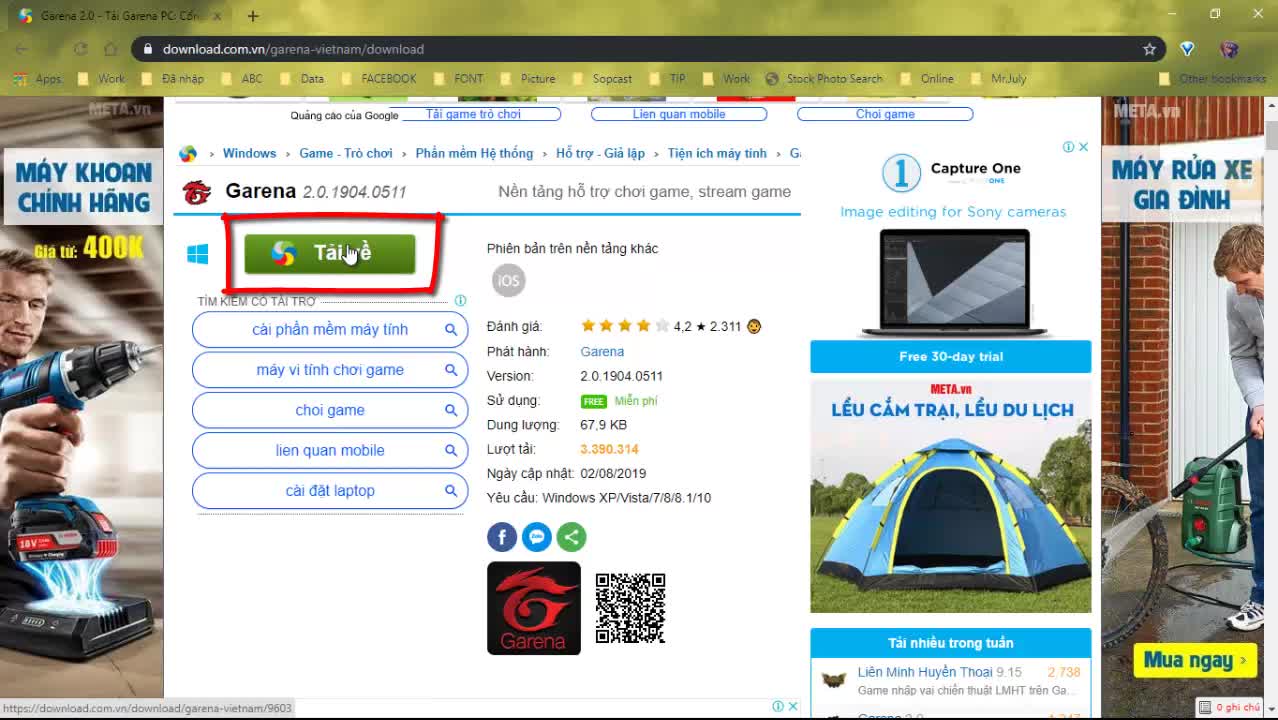Image resolution: width=1278 pixels, height=720 pixels.
Task: Click the browser home button
Action: click(x=111, y=49)
